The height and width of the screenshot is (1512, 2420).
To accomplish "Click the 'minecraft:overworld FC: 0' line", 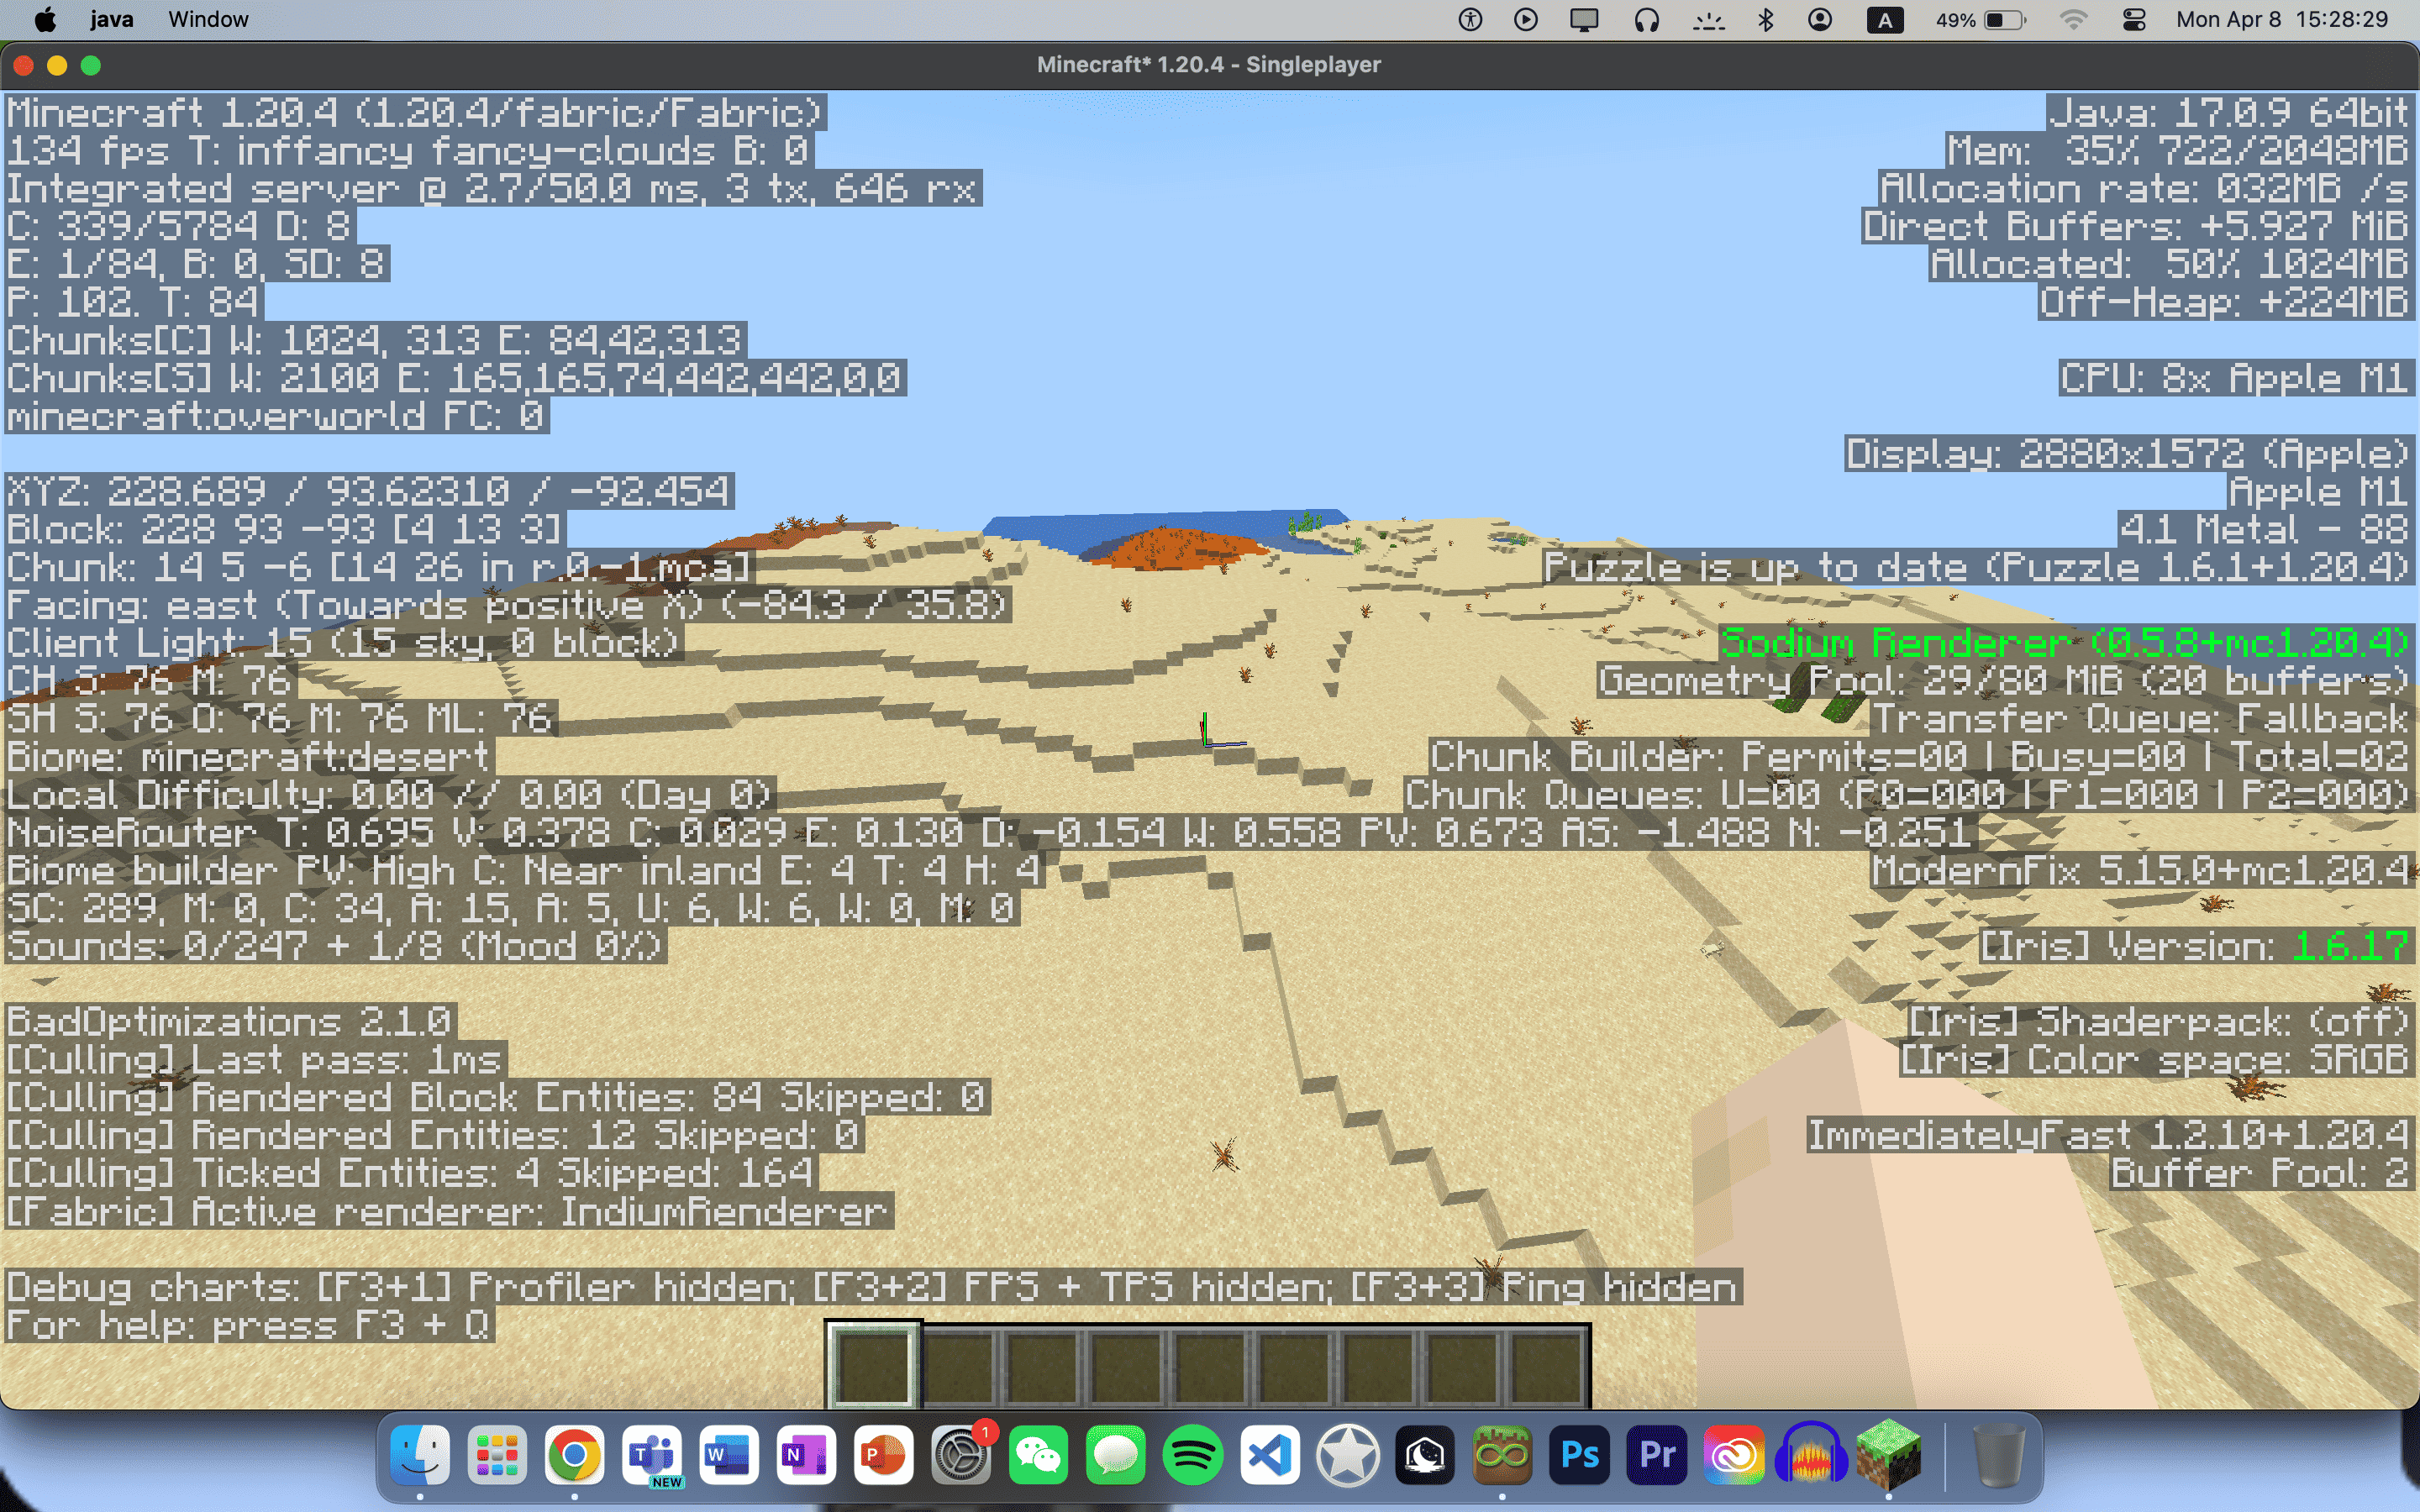I will pos(277,416).
